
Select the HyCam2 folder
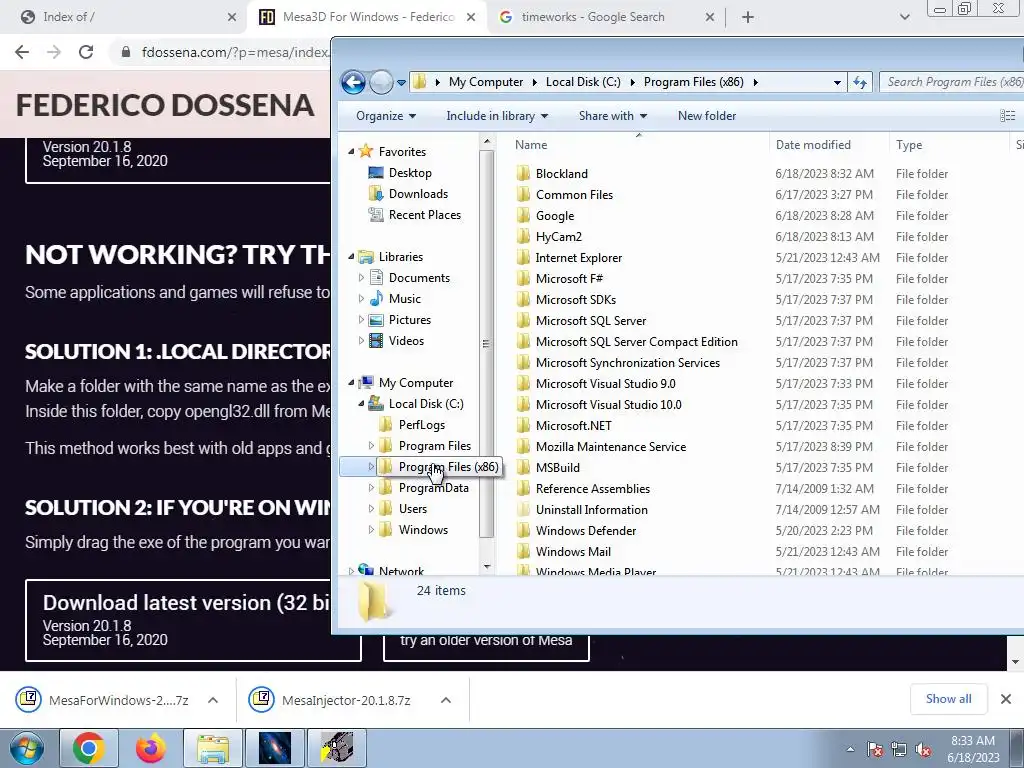point(558,236)
